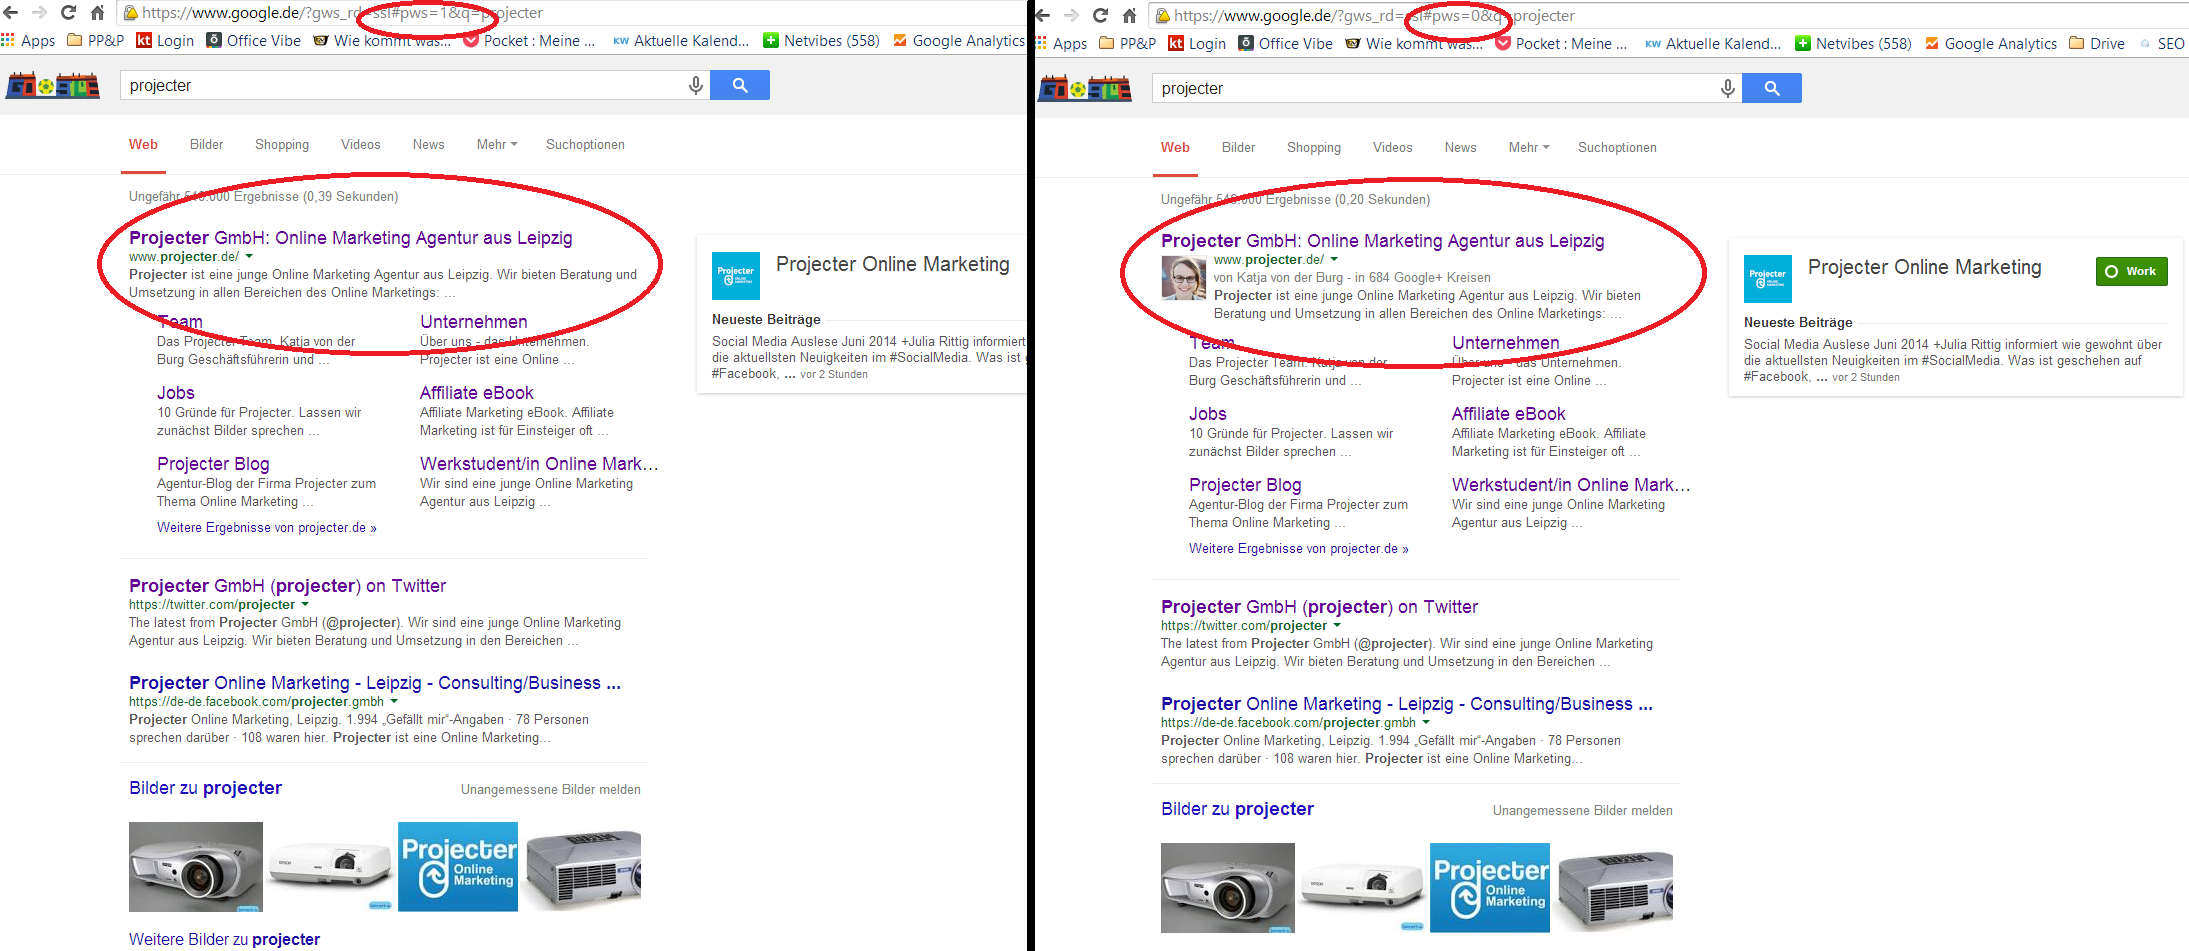Click the back arrow in the right browser window
This screenshot has height=951, width=2189.
[x=1043, y=16]
